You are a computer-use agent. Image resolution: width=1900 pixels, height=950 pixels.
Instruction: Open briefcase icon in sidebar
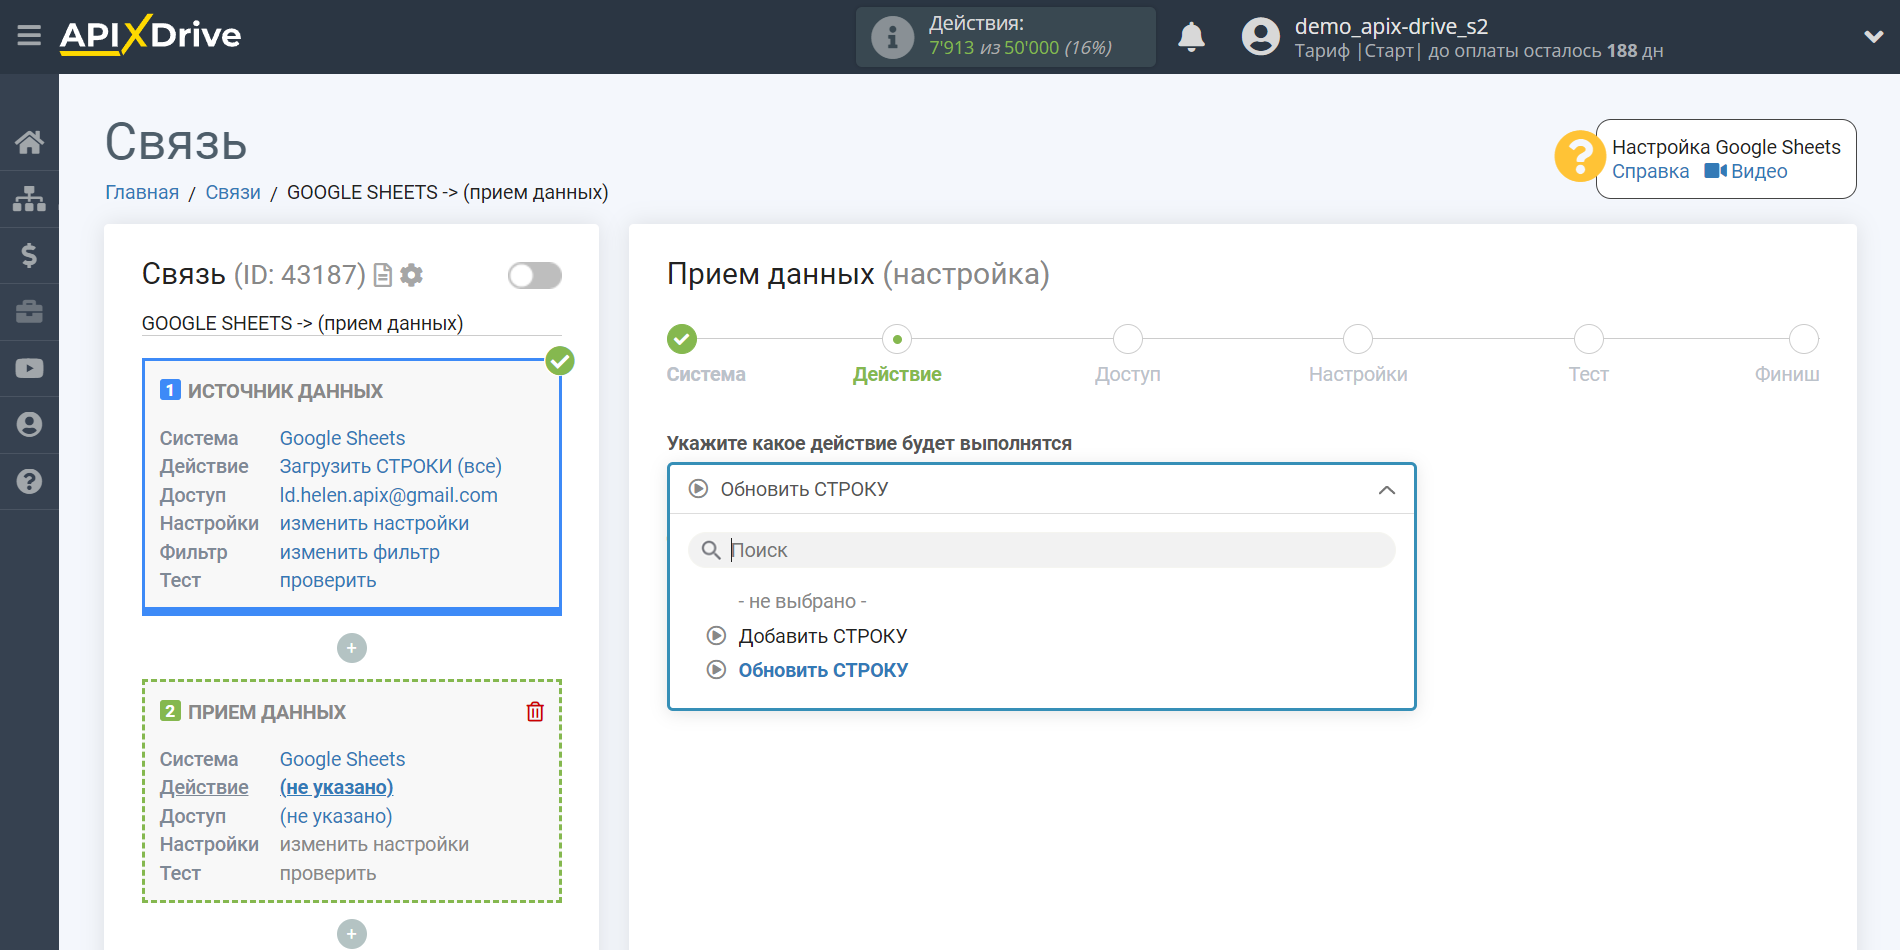[29, 312]
